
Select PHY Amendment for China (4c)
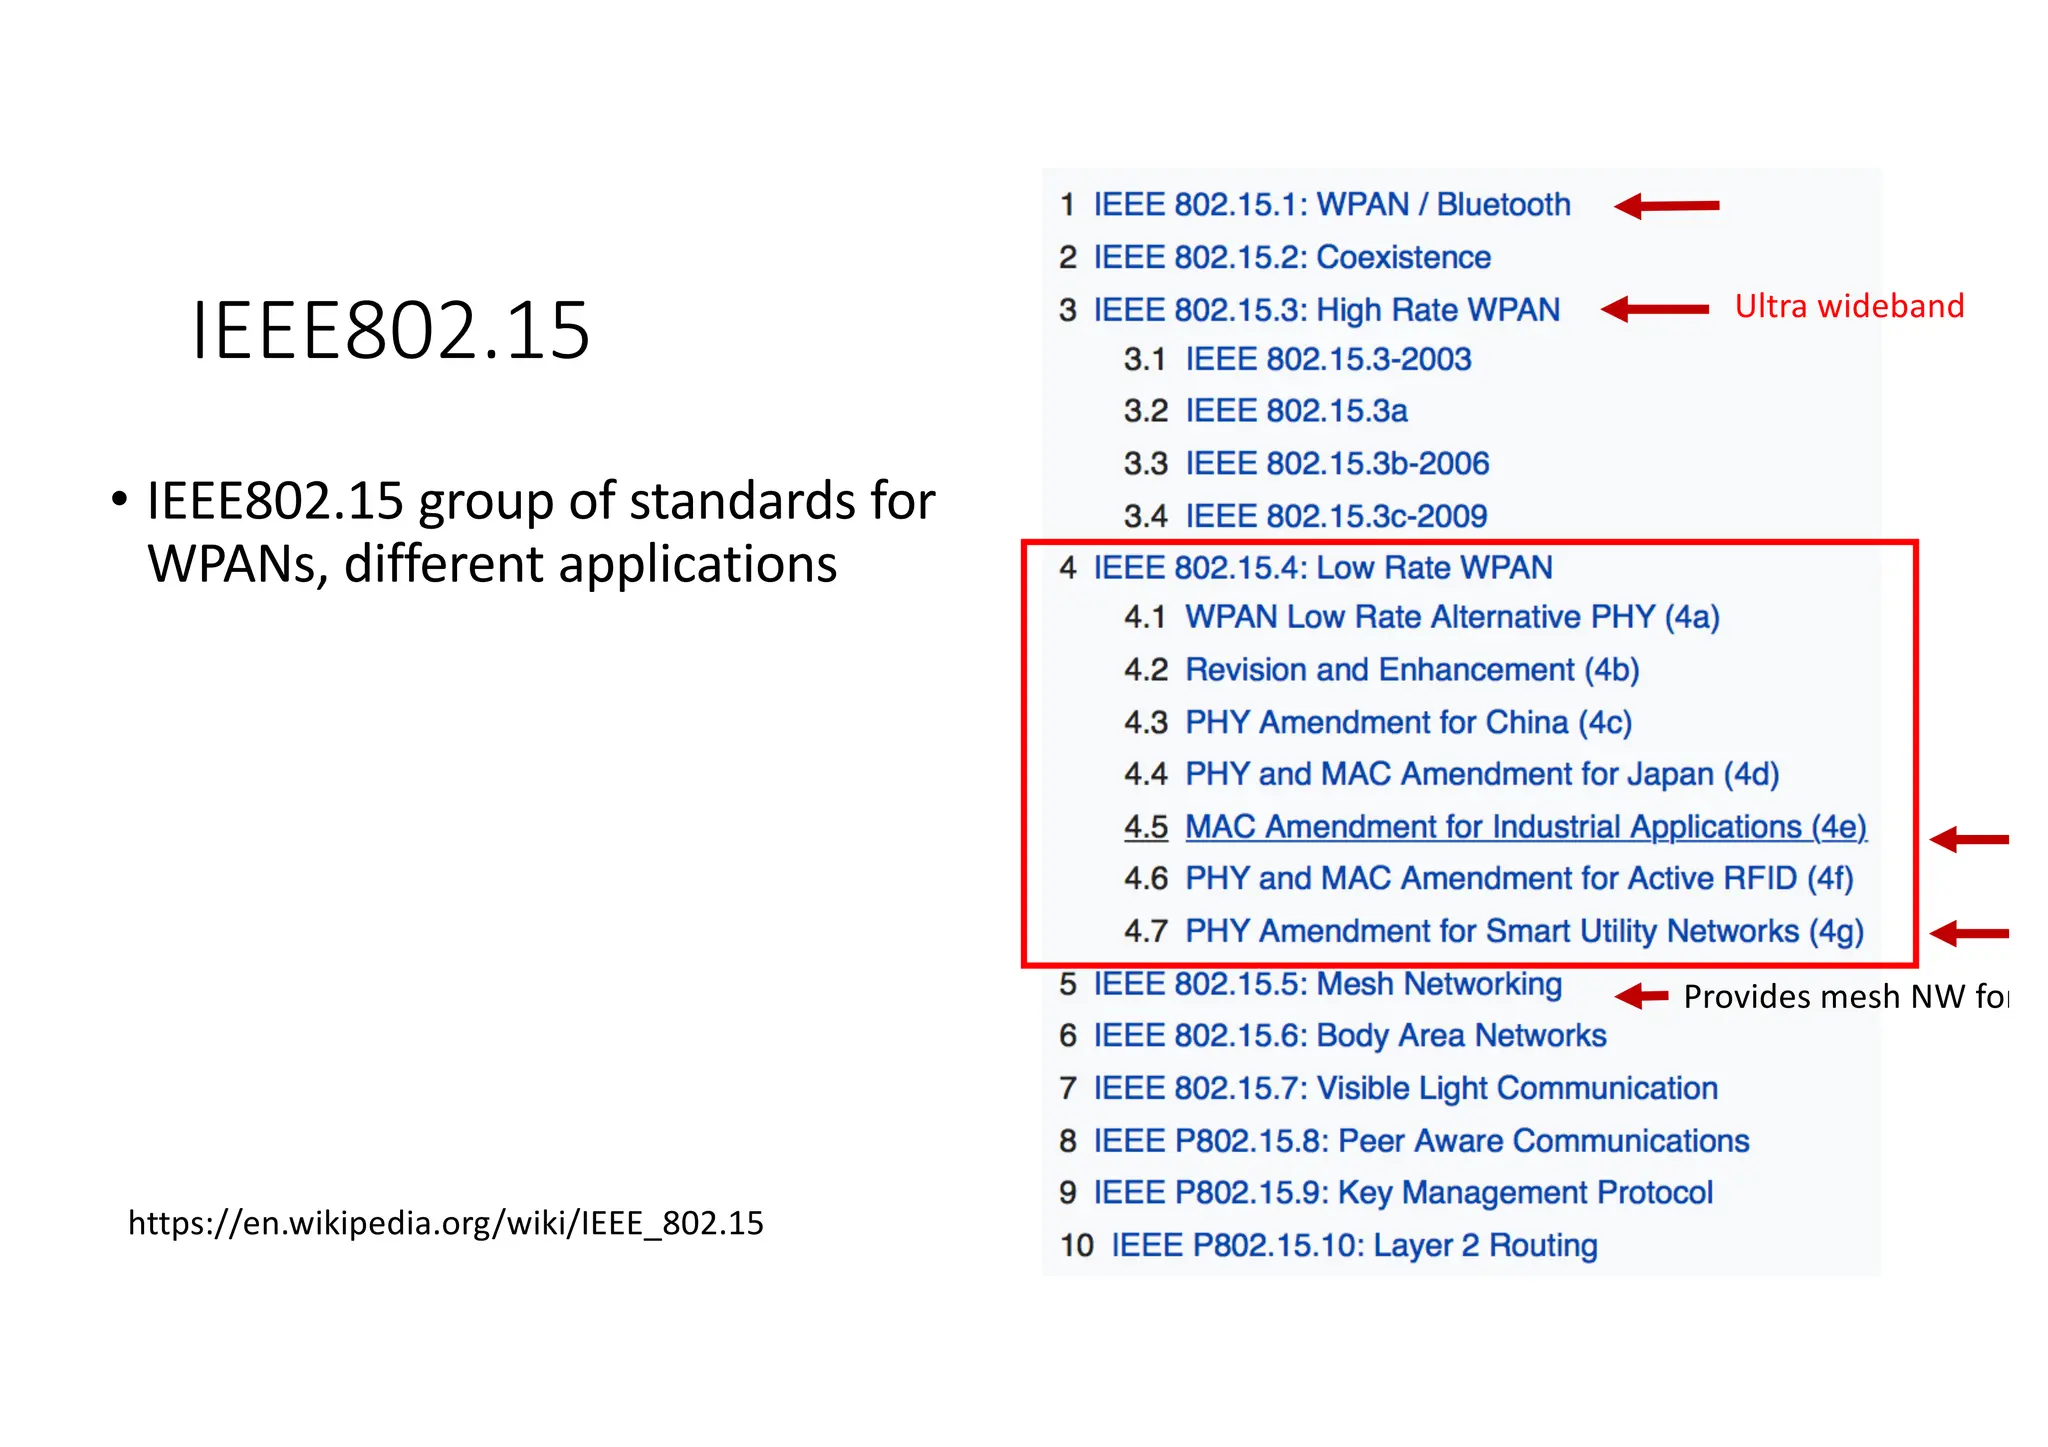tap(1408, 723)
